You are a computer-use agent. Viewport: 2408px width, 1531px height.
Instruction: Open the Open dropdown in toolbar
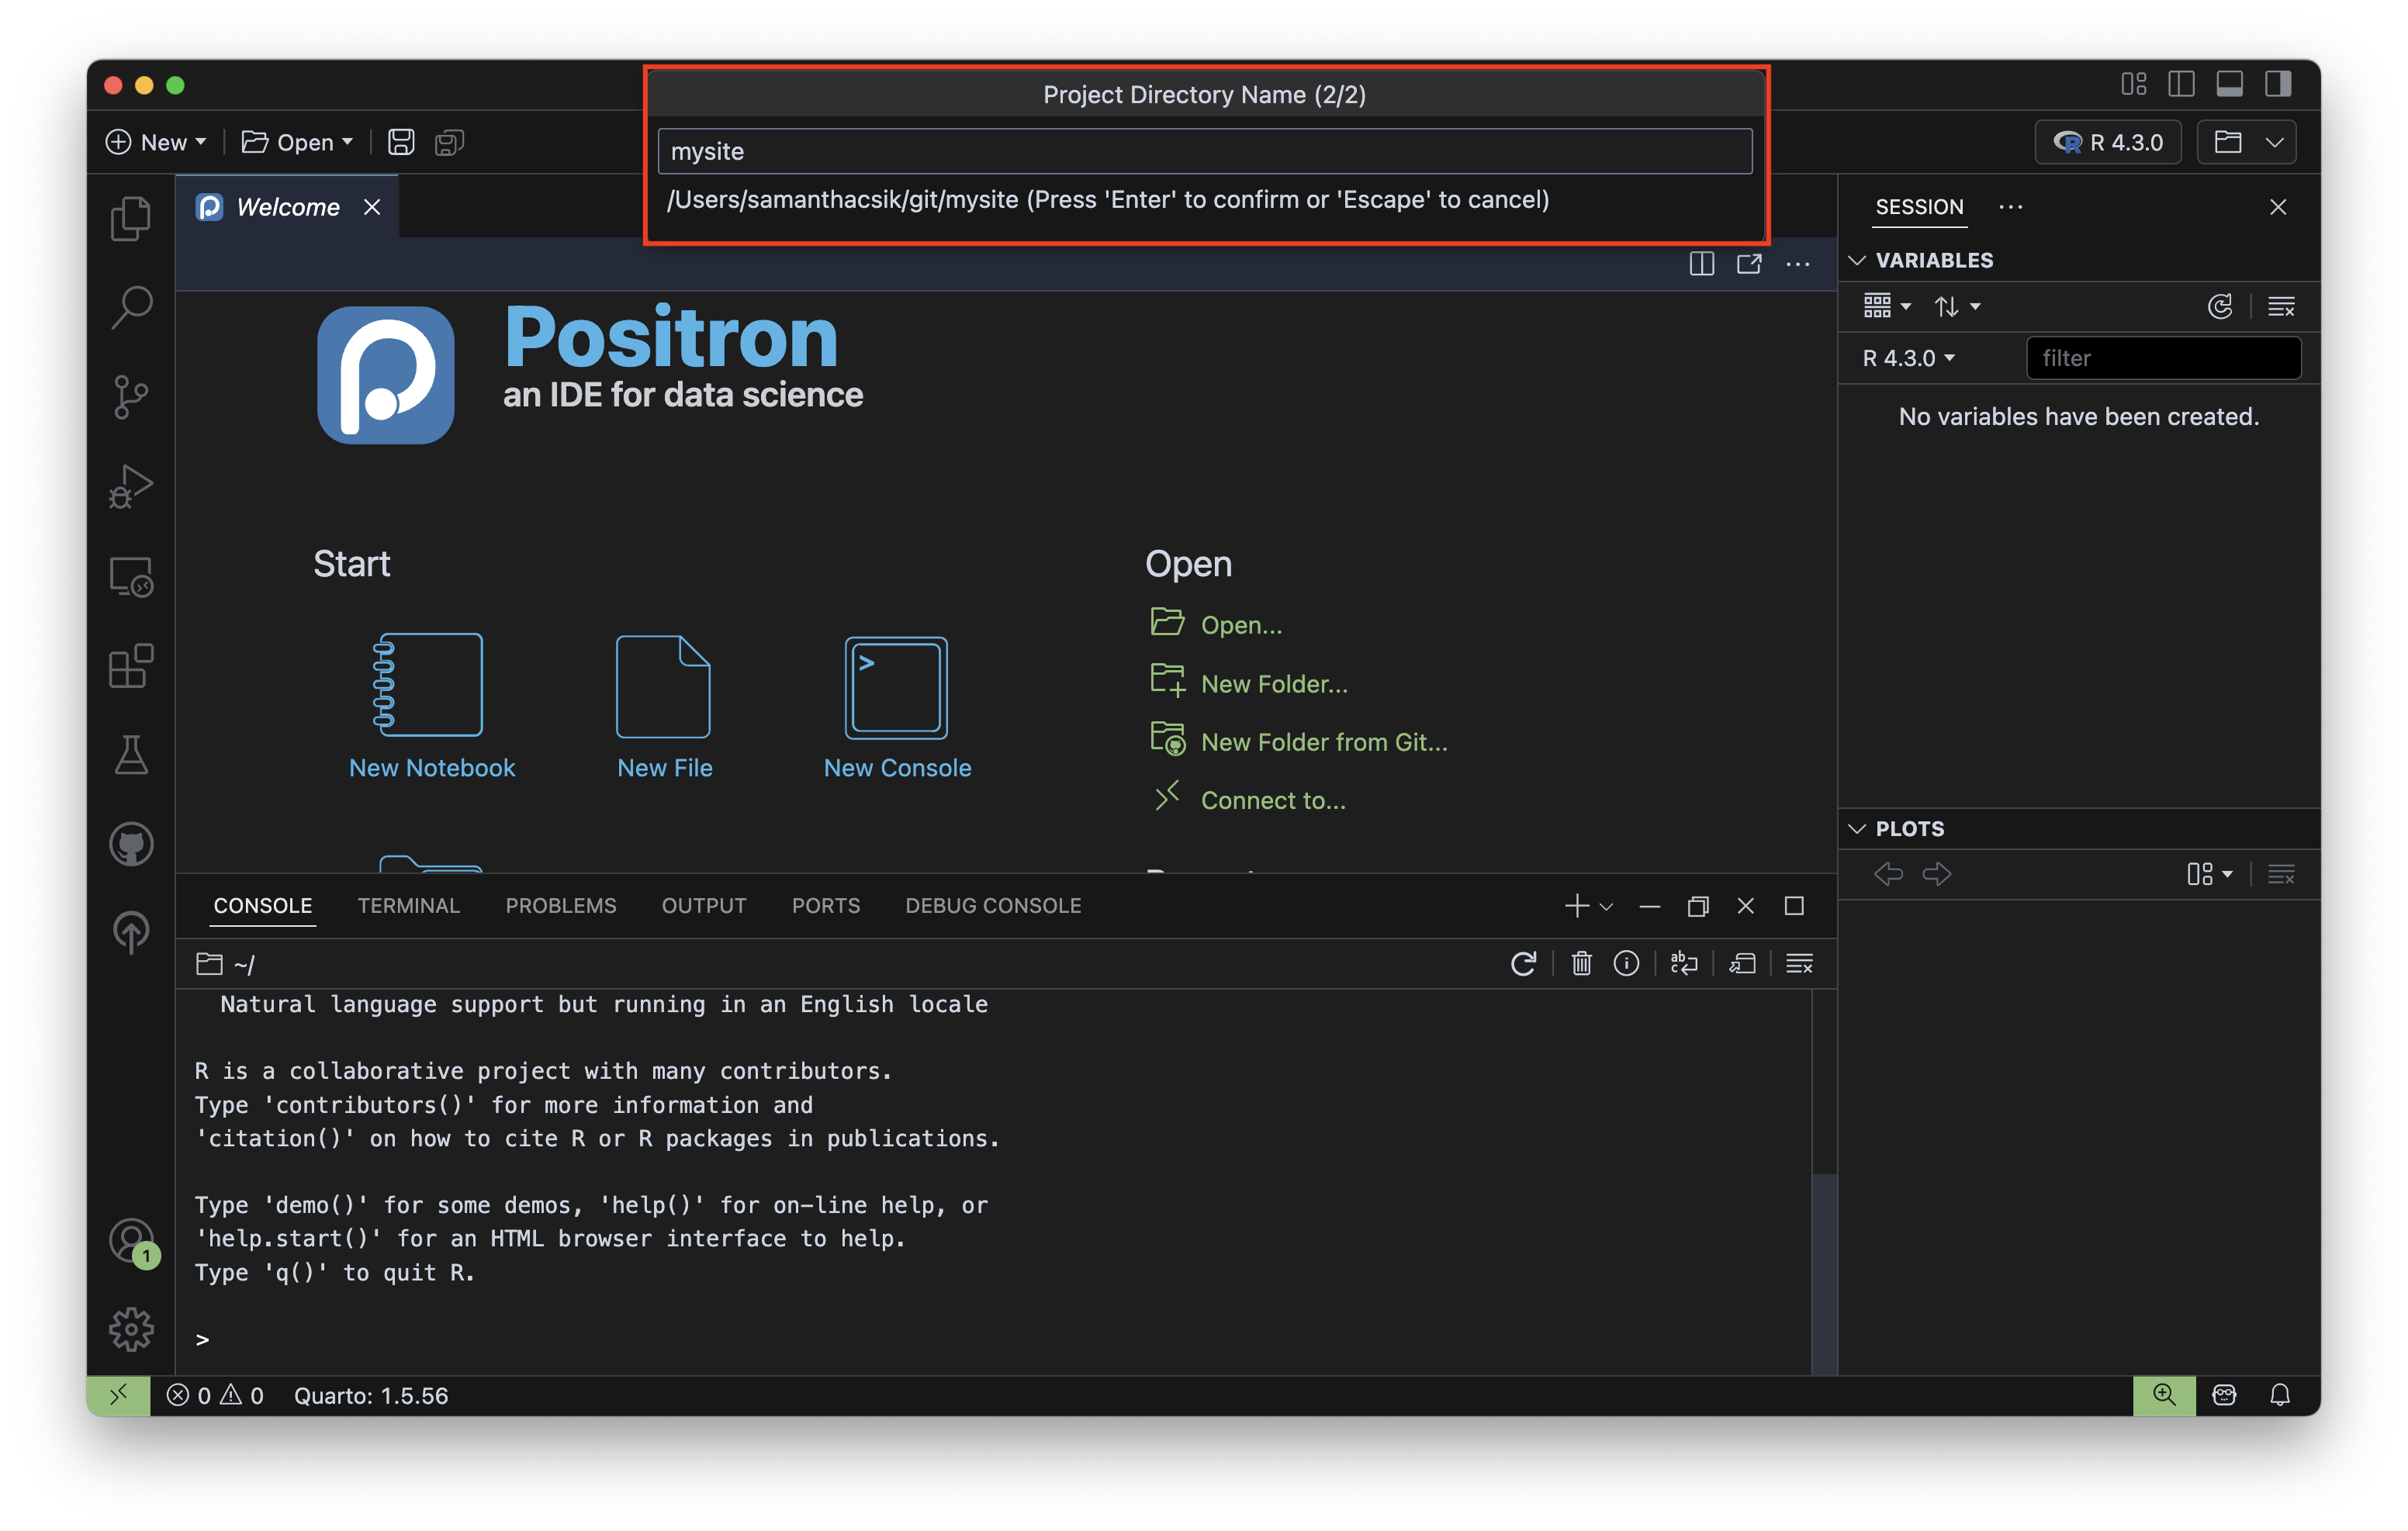coord(298,142)
